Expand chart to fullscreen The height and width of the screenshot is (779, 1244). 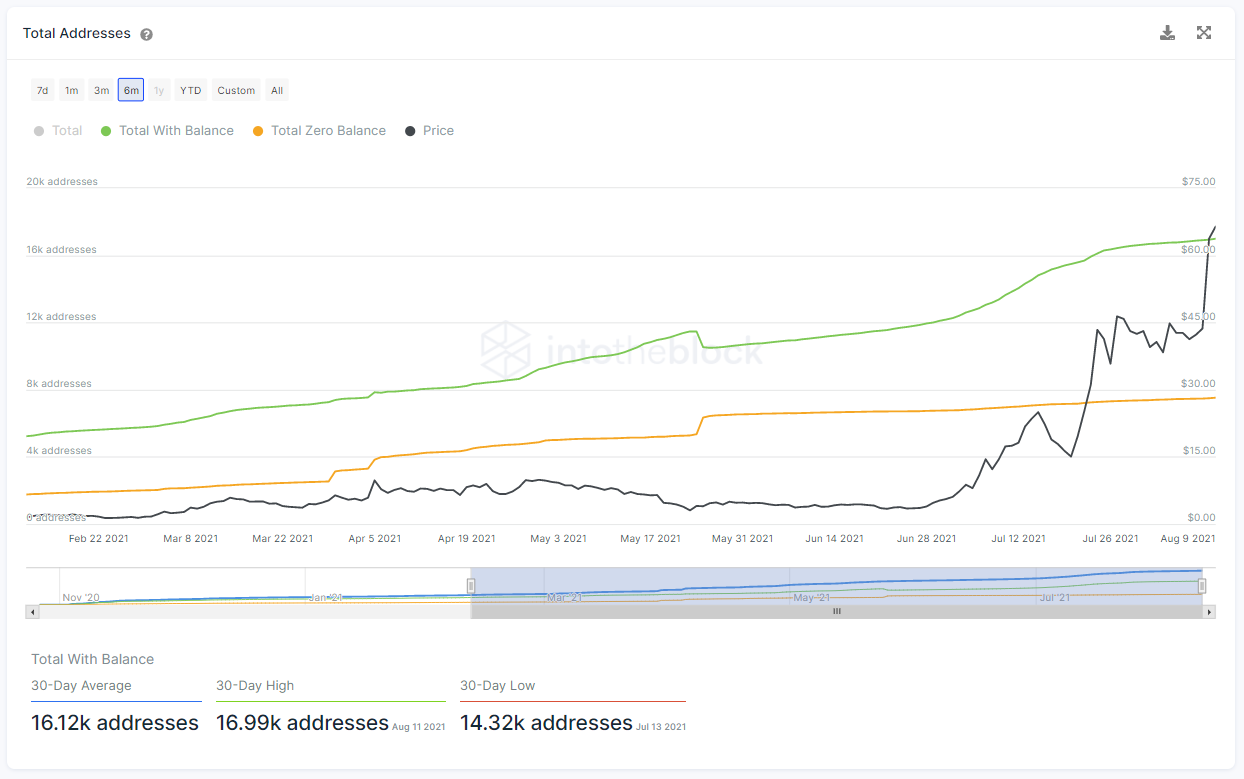click(x=1203, y=32)
